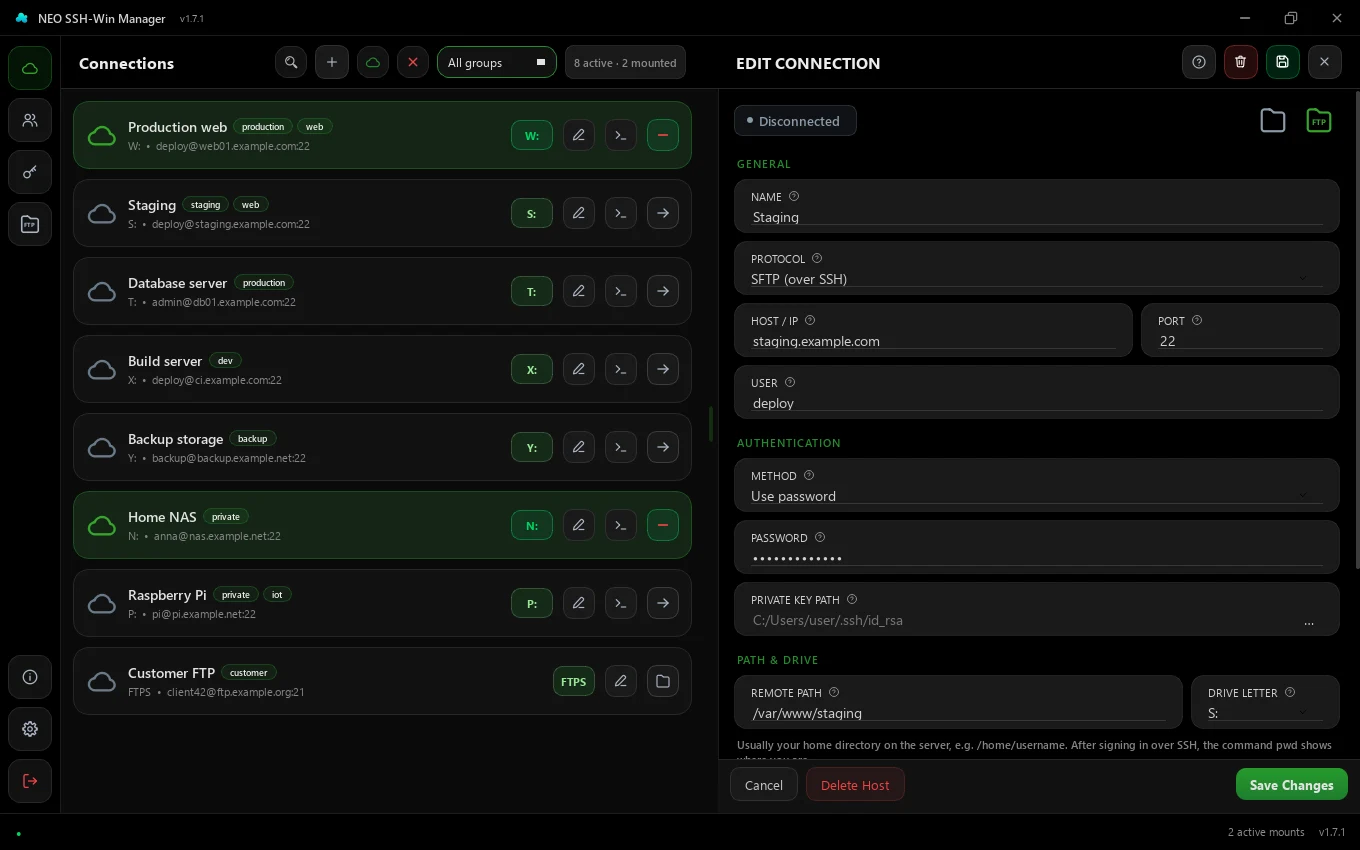Screen dimensions: 1360x850
Task: Open the FTP folder sidebar icon
Action: tap(30, 225)
